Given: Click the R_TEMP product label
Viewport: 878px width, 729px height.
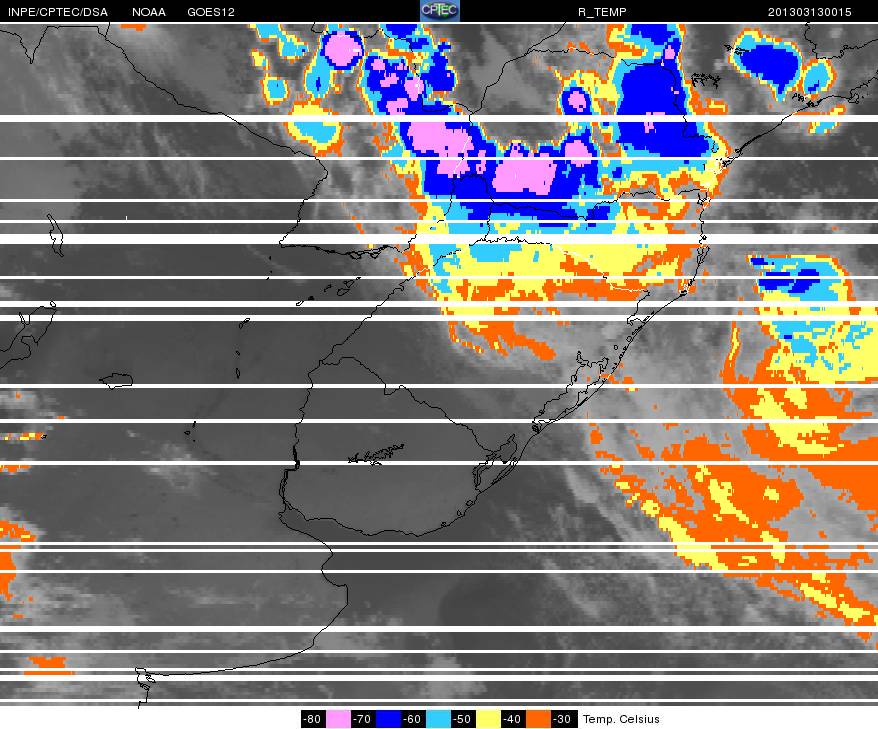Looking at the screenshot, I should [602, 12].
